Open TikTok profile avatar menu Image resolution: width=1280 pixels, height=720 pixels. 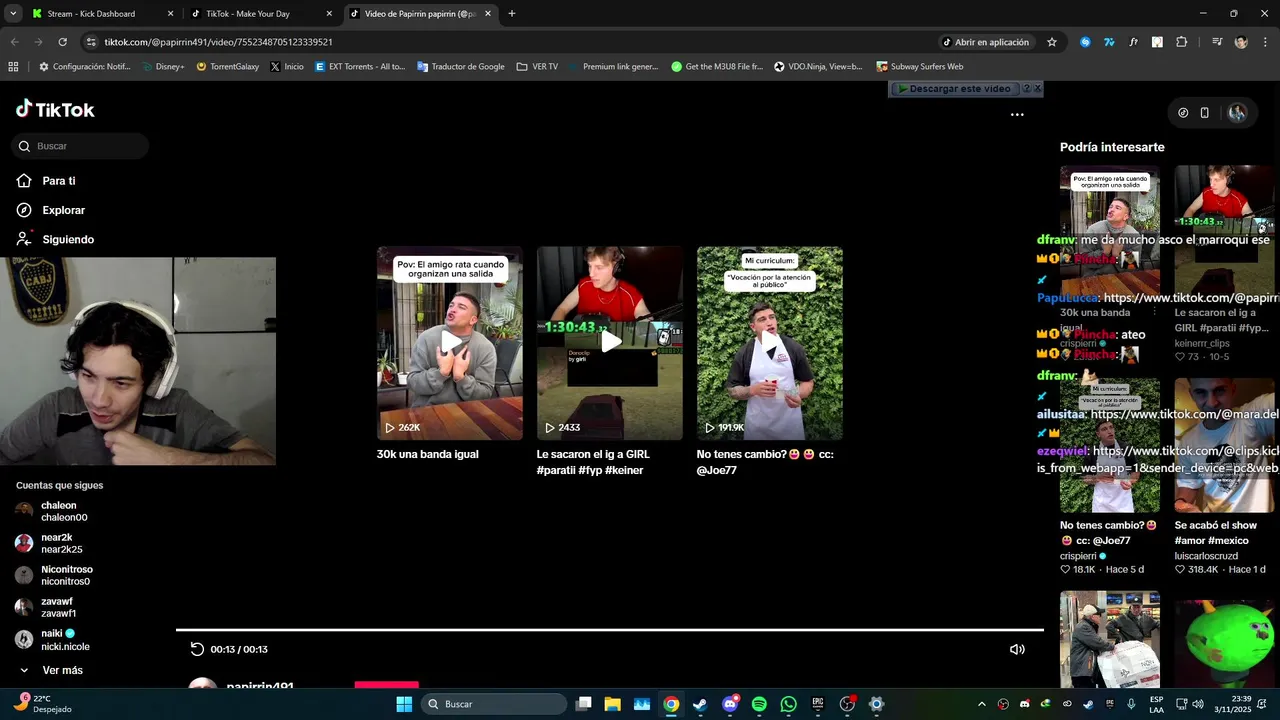[x=1237, y=113]
